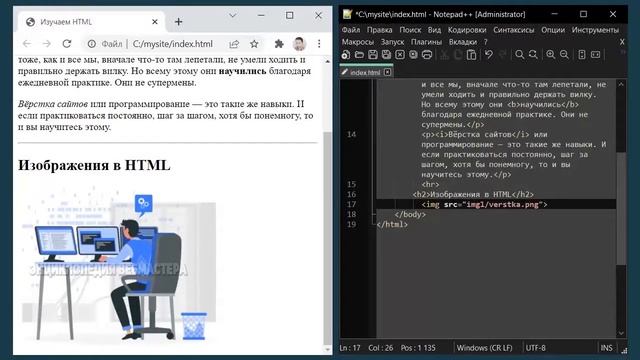Open the Файл menu in Notepad++

coord(351,30)
